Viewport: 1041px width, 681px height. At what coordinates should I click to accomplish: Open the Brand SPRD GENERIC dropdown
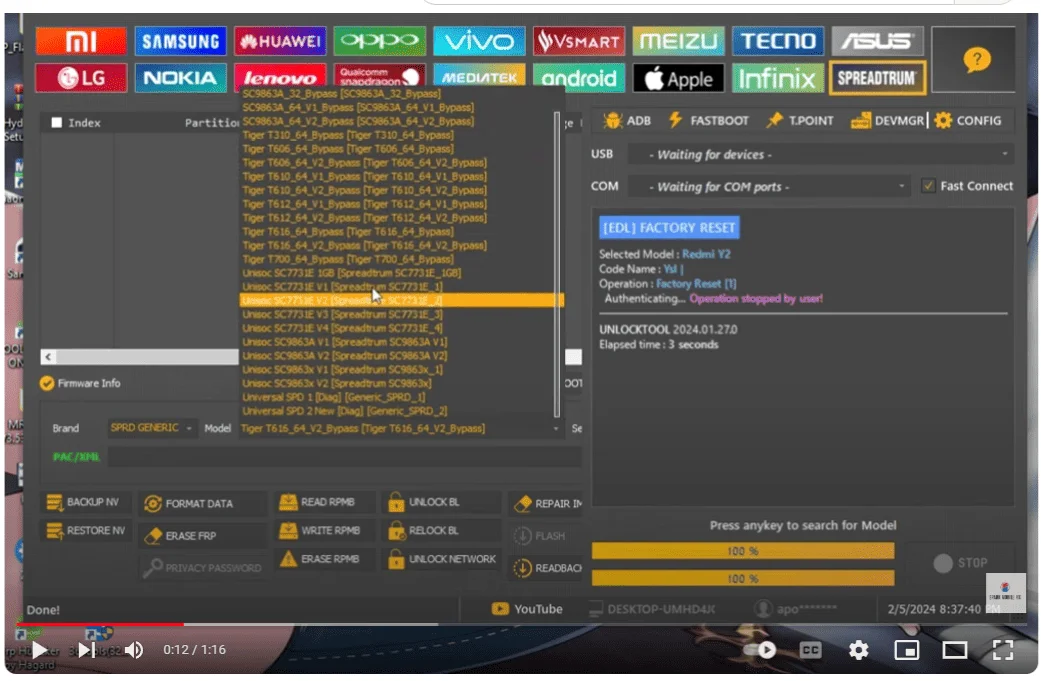click(x=151, y=428)
